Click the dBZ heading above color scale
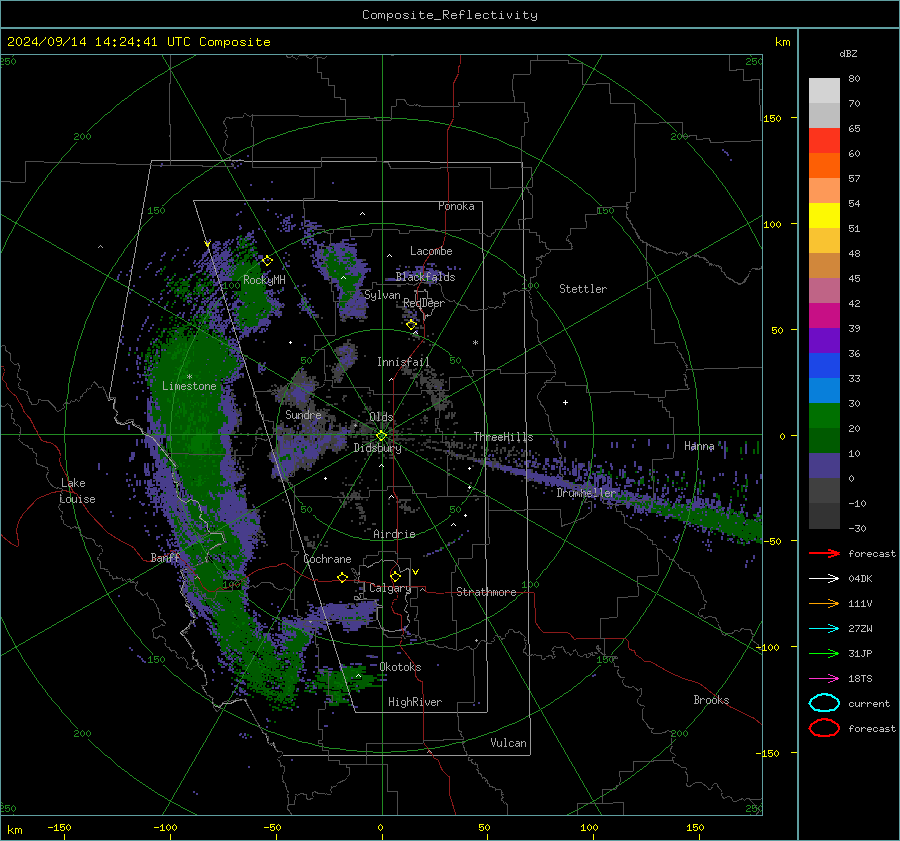Screen dimensions: 900x841 pos(848,53)
